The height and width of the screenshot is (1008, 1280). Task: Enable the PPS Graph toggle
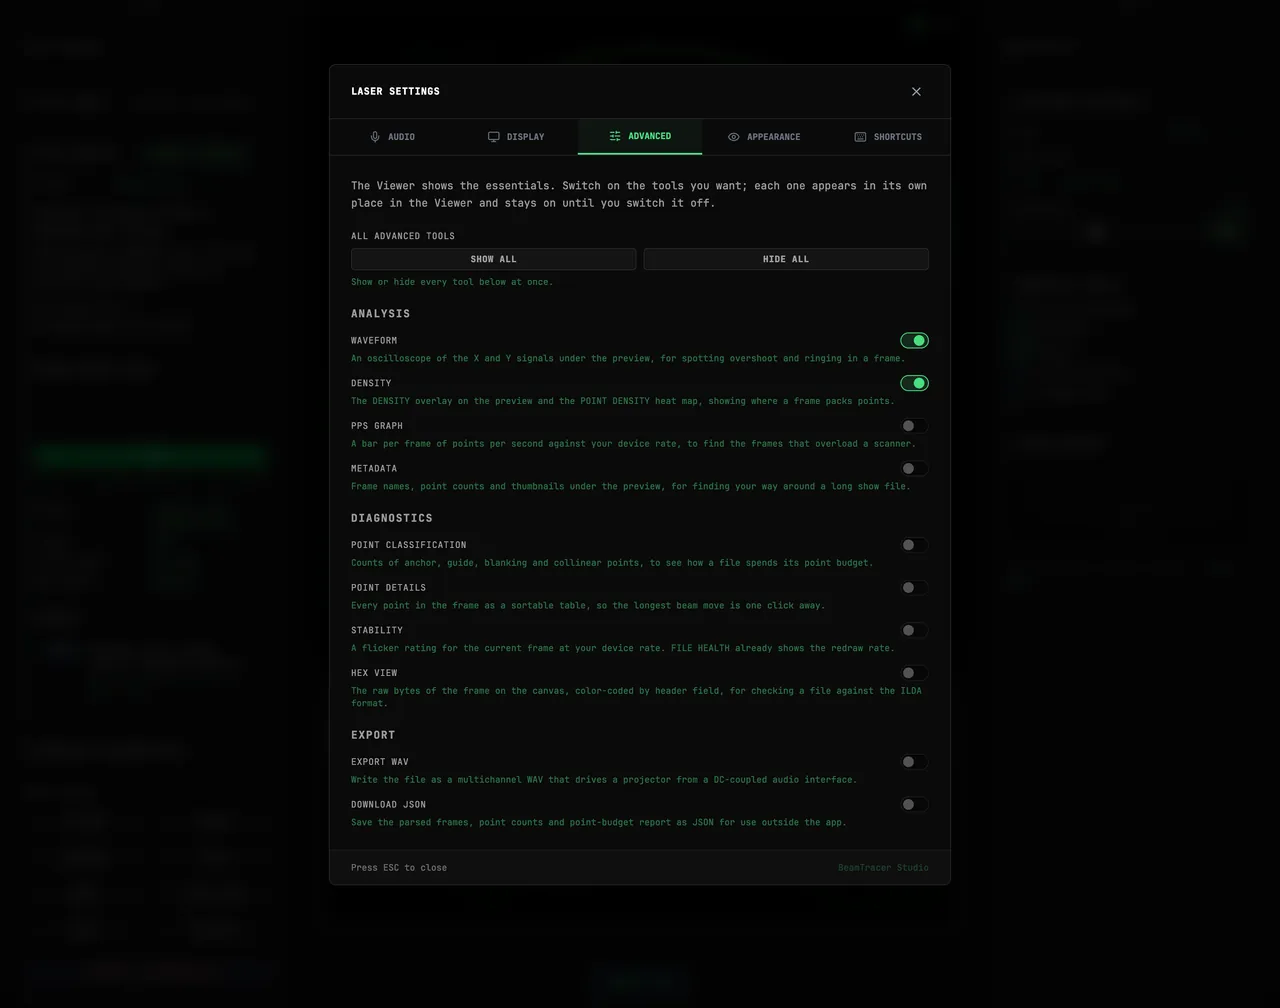point(914,426)
